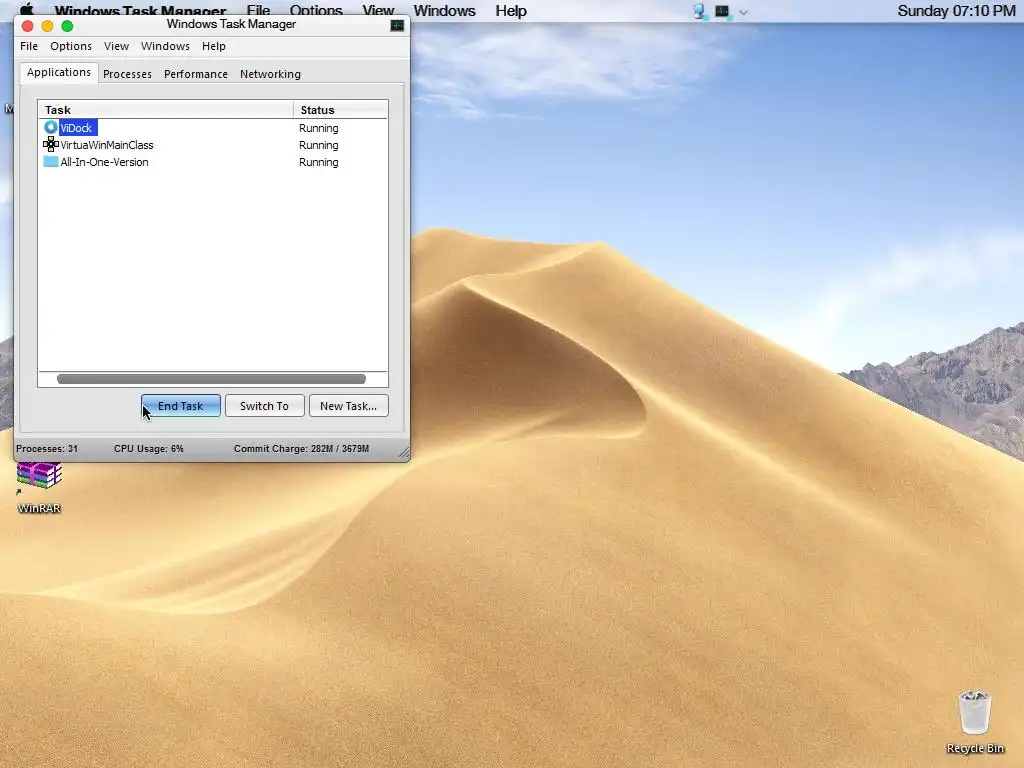Switch to the Networking tab

(x=270, y=74)
